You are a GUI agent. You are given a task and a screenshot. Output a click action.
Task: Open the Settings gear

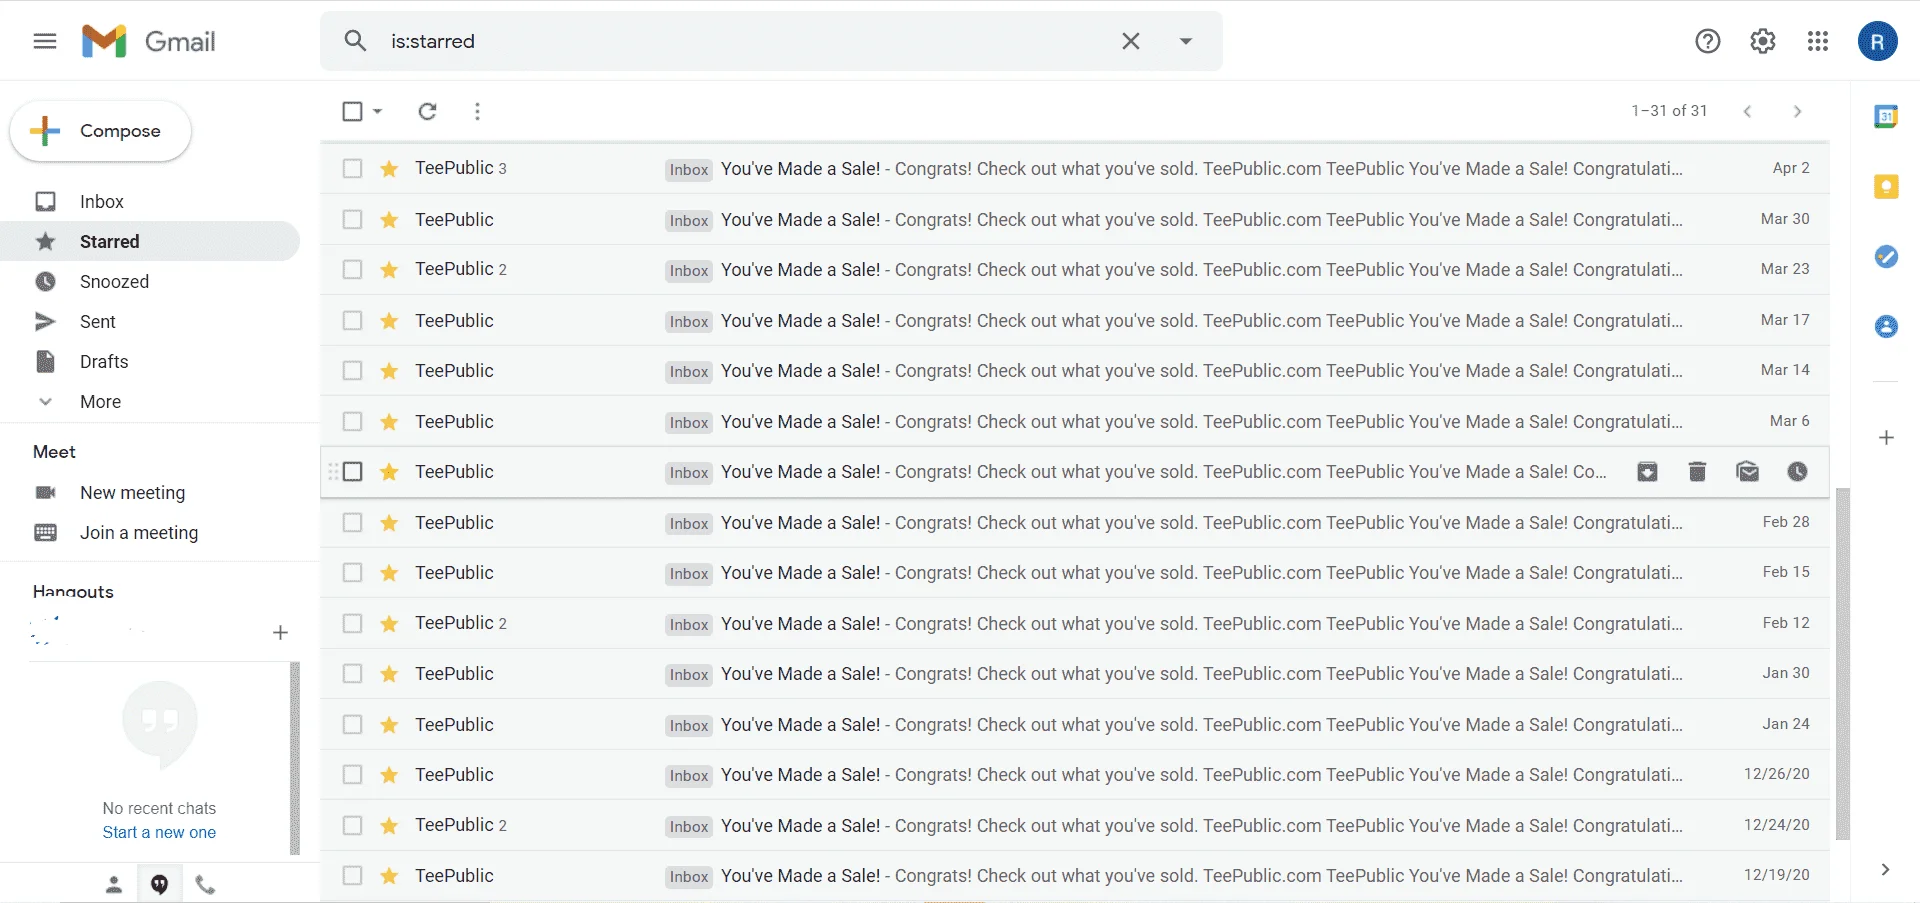(1763, 41)
